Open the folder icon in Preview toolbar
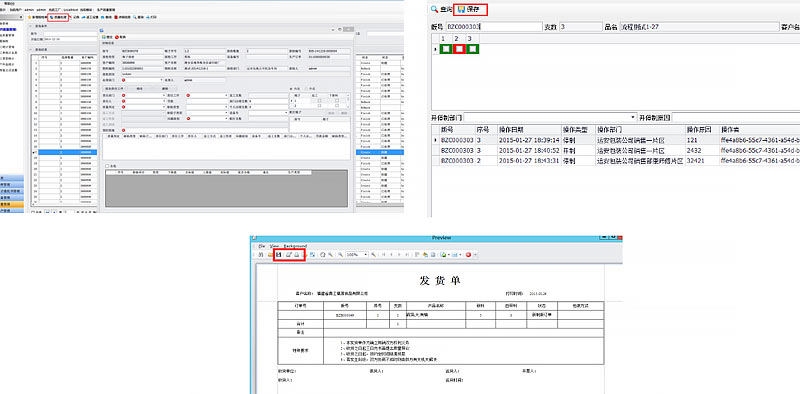 pyautogui.click(x=270, y=255)
